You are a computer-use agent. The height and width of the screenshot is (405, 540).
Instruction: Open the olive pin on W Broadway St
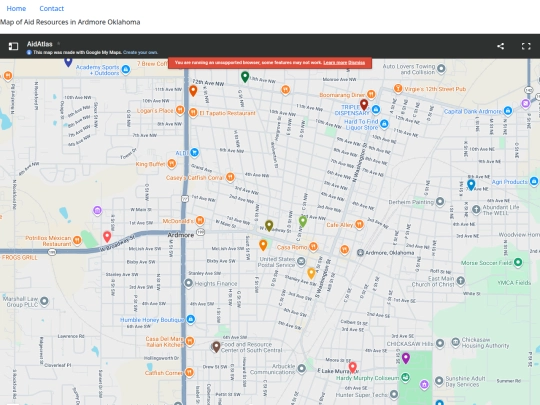pyautogui.click(x=269, y=226)
